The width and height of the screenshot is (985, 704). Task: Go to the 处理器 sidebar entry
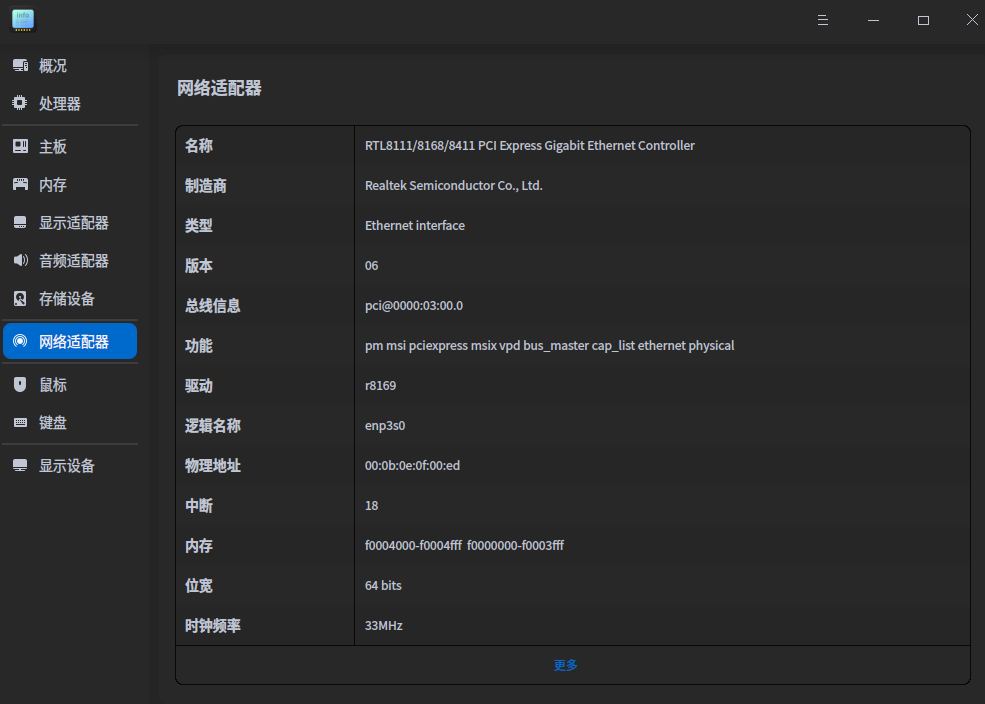pyautogui.click(x=60, y=104)
